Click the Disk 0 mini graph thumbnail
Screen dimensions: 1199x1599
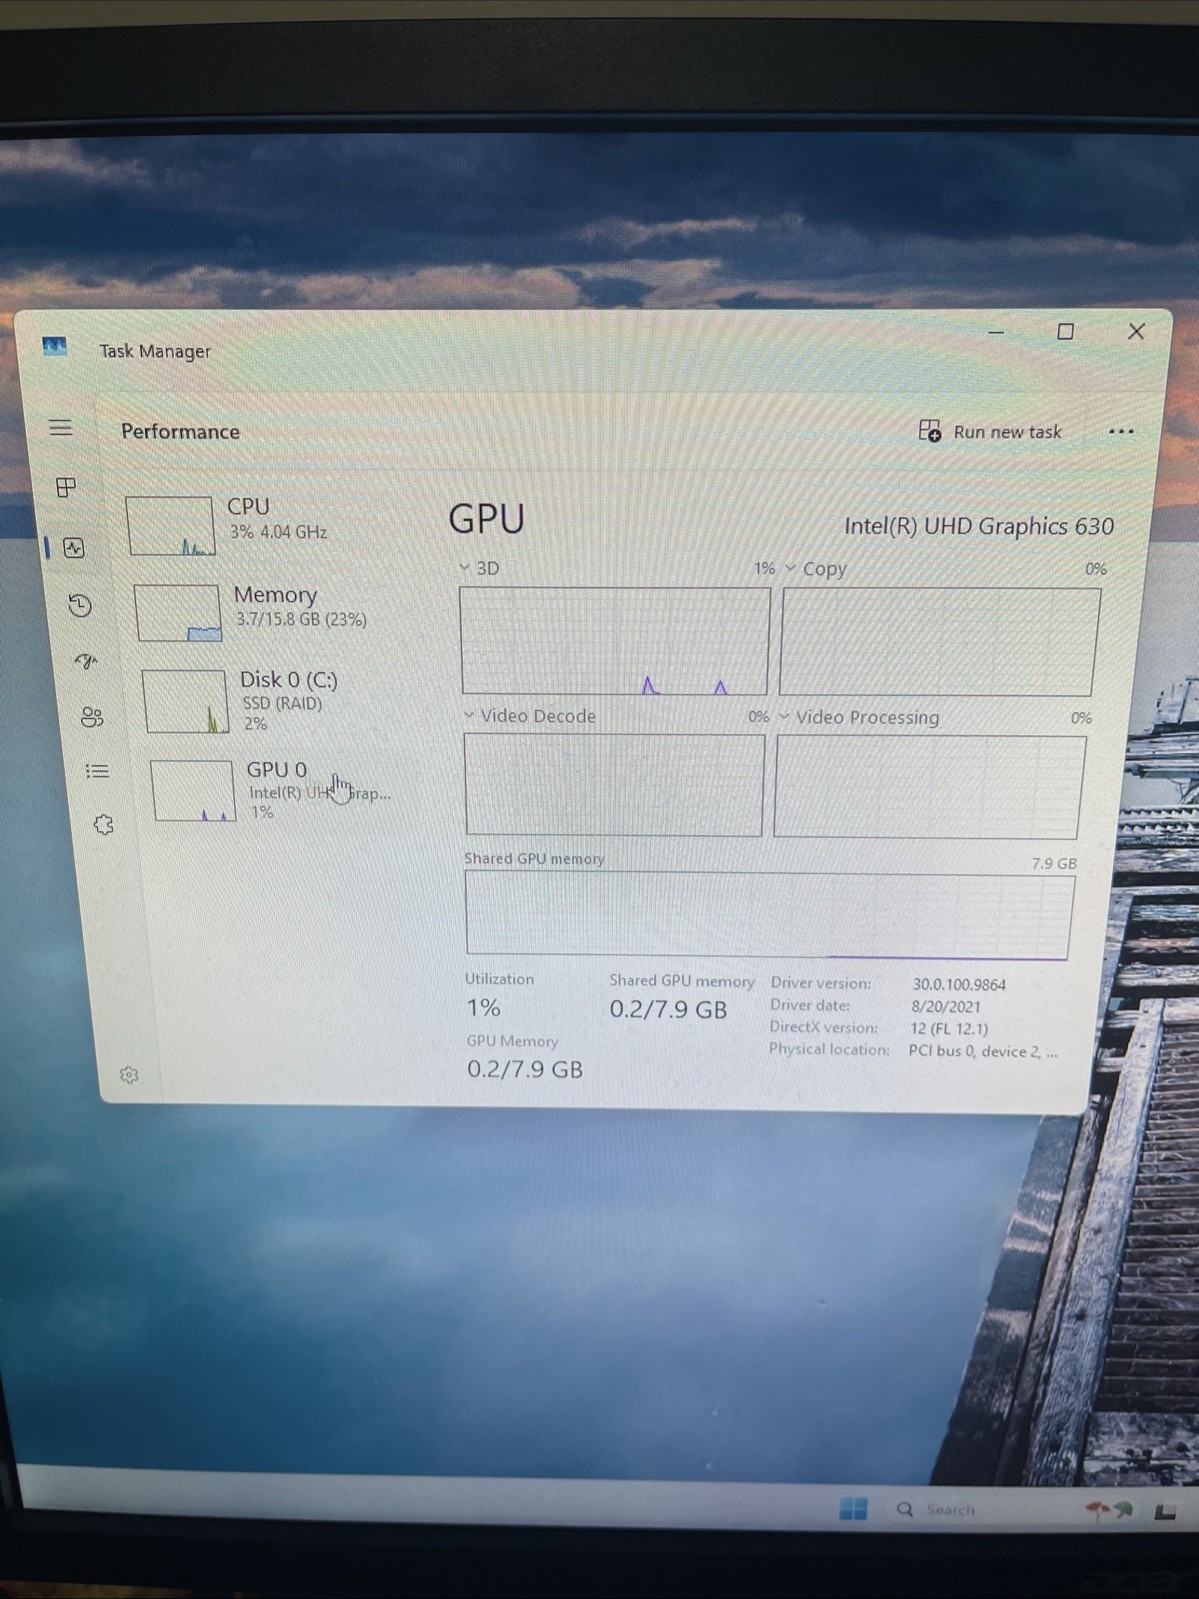pyautogui.click(x=186, y=701)
